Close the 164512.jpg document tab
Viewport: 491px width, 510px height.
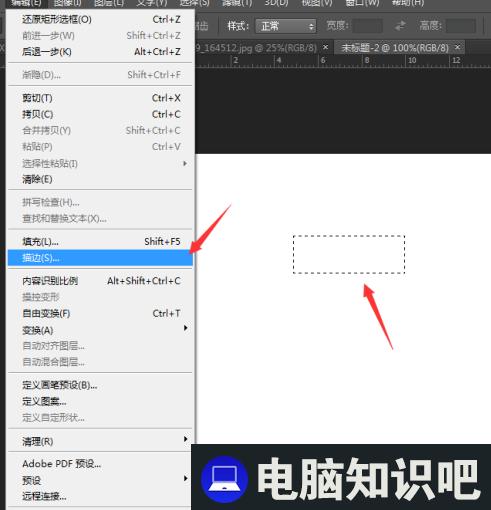click(325, 47)
